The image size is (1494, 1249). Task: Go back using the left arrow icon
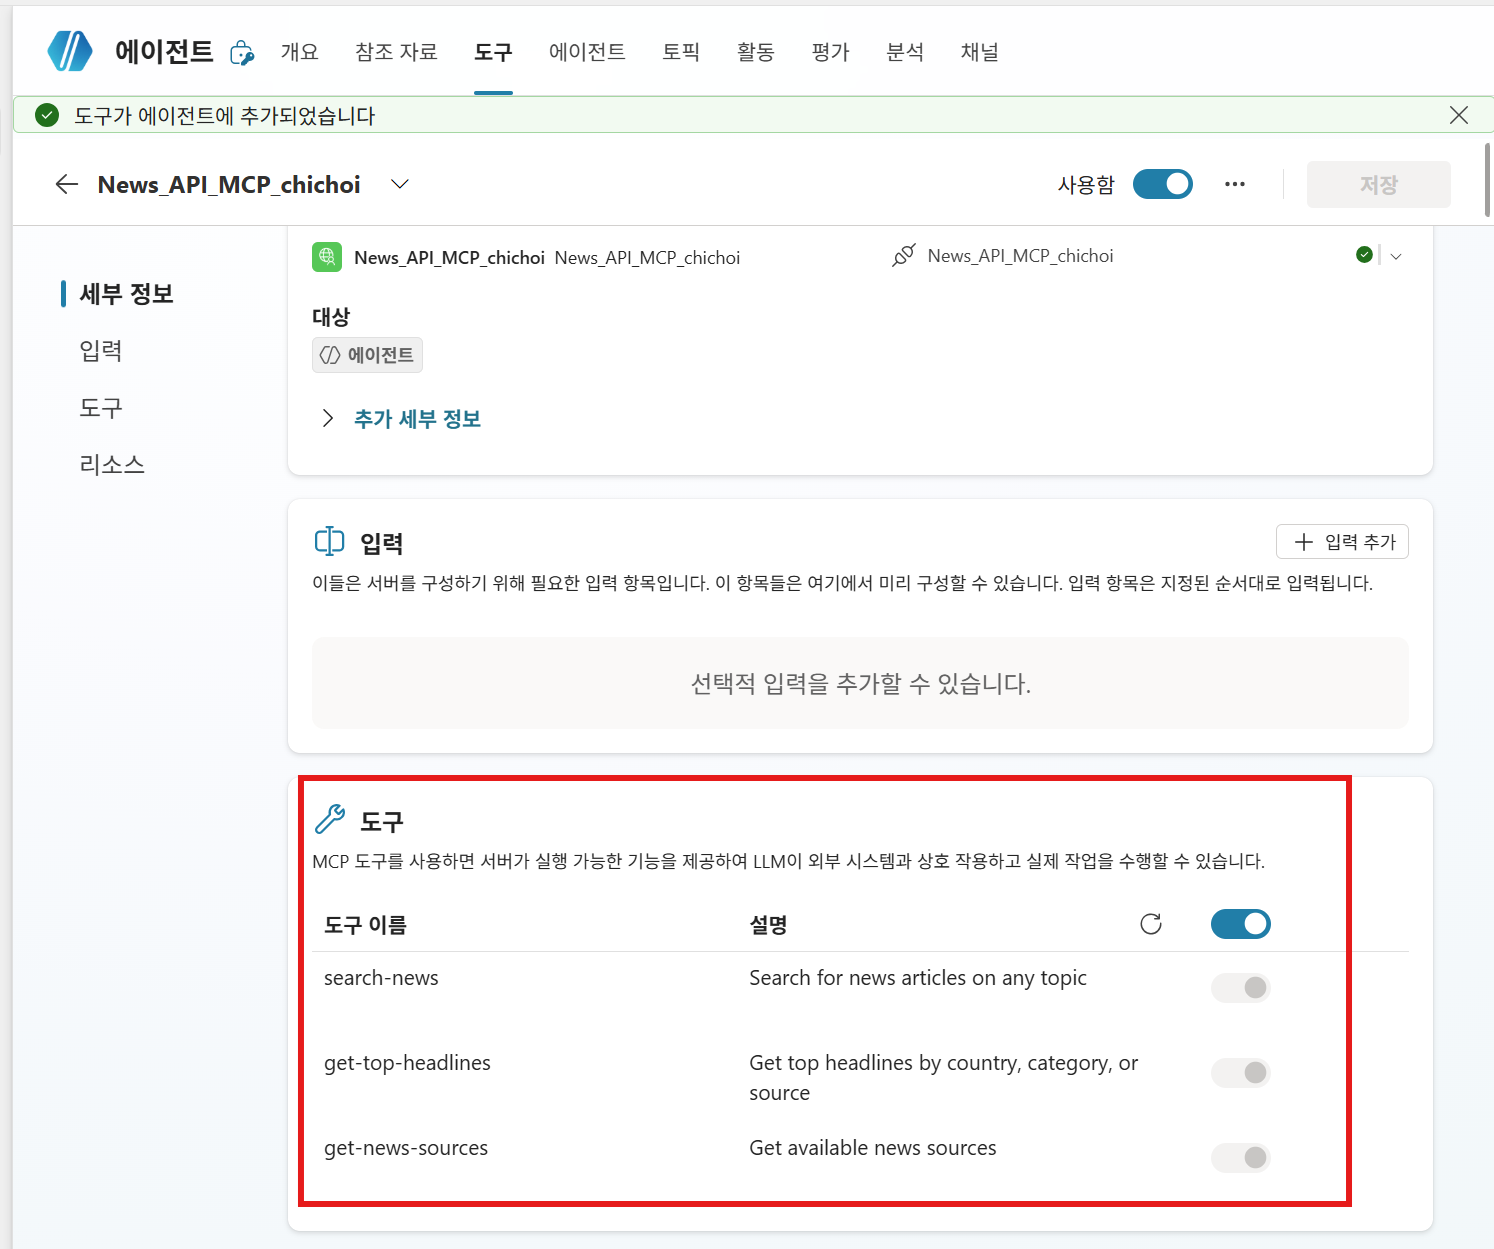pos(67,184)
